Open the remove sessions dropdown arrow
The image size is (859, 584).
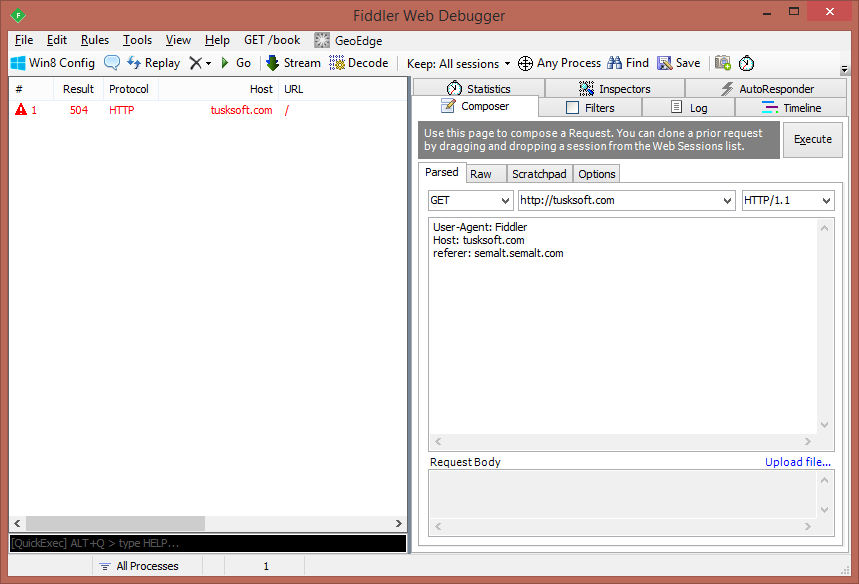[x=208, y=64]
